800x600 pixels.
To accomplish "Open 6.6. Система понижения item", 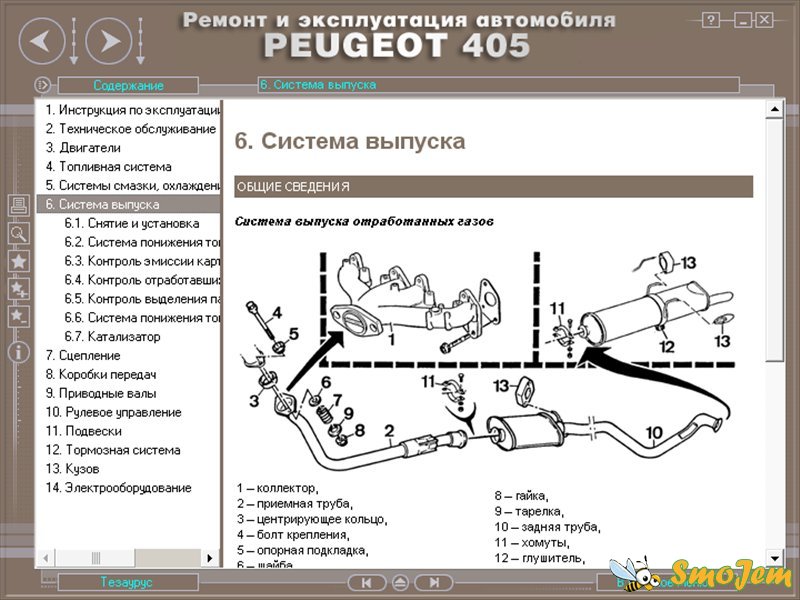I will click(x=142, y=317).
